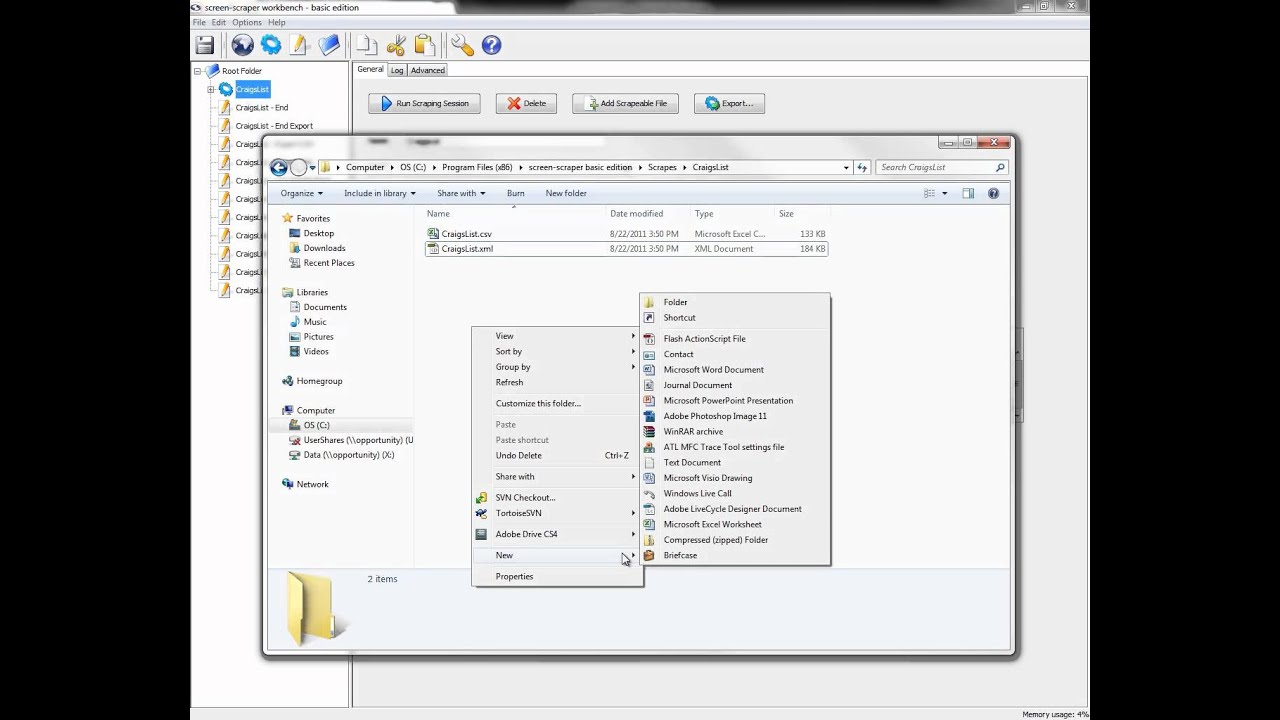Click the globe icon in workbench toolbar
This screenshot has width=1280, height=720.
coord(242,45)
